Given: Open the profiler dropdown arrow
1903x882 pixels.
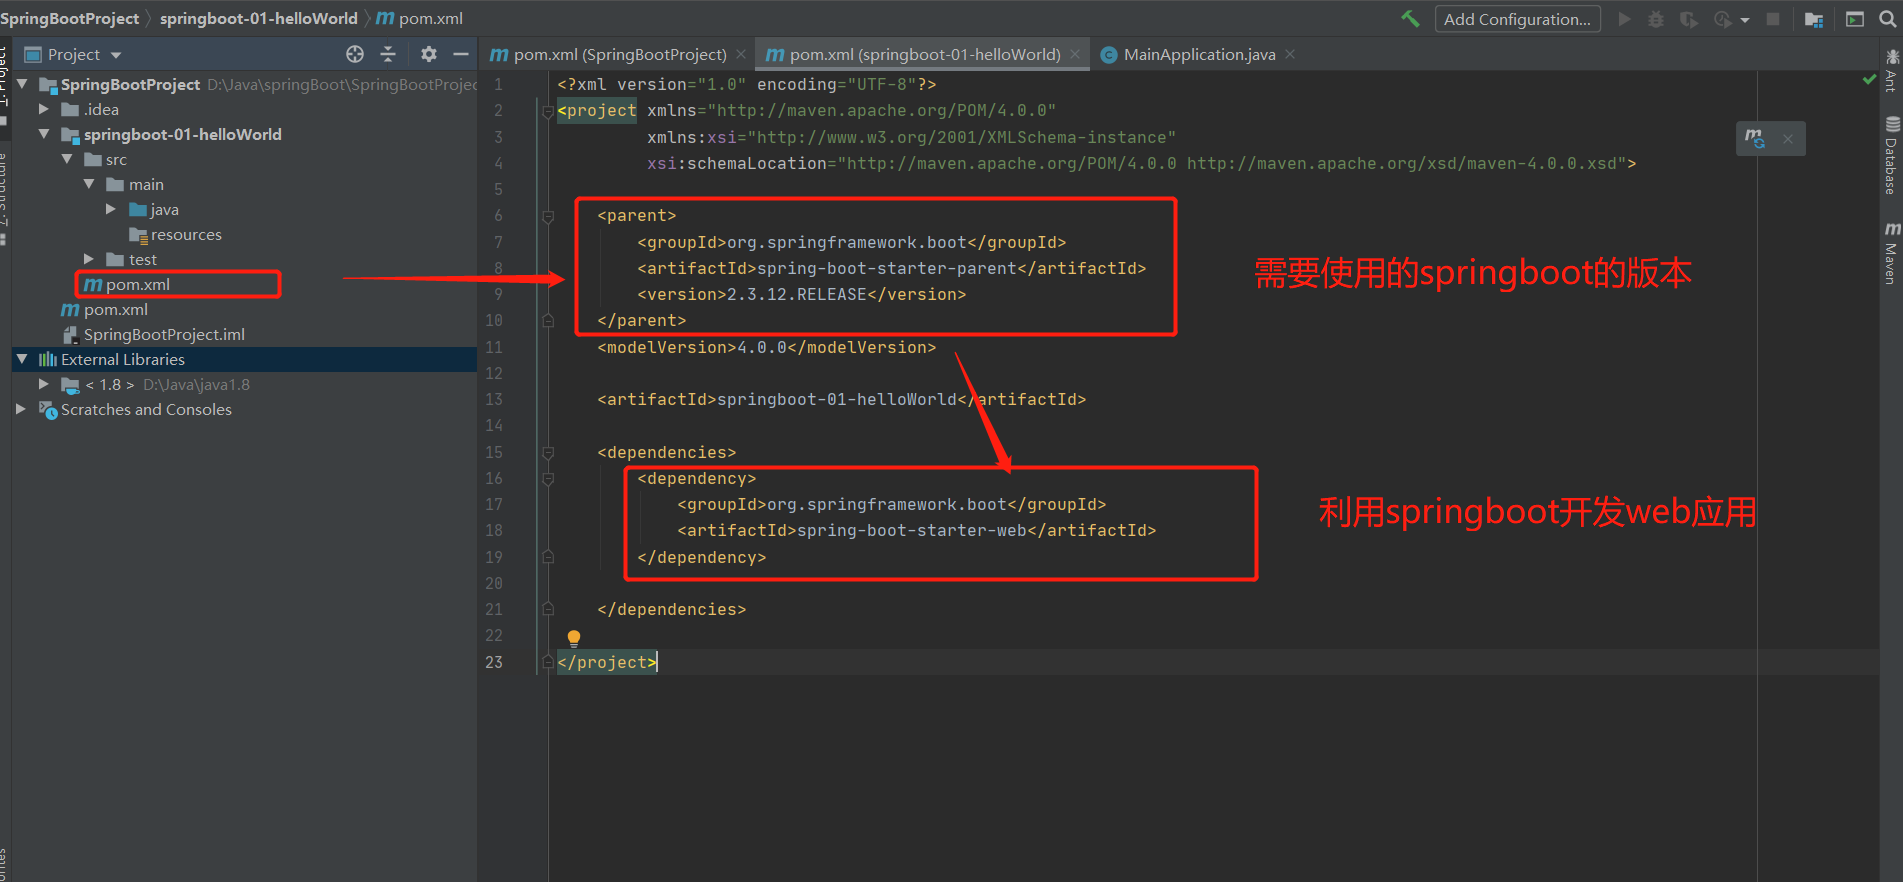Looking at the screenshot, I should [1745, 20].
